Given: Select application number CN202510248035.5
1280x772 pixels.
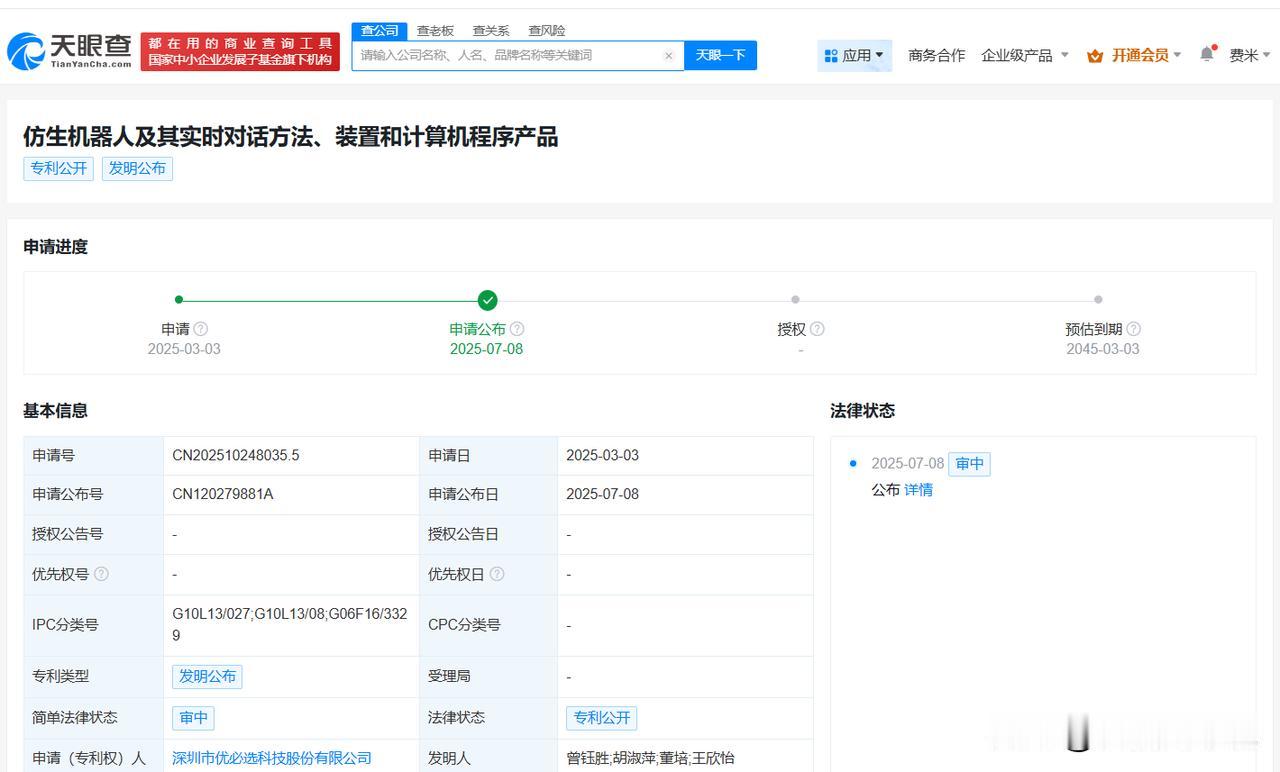Looking at the screenshot, I should (236, 455).
